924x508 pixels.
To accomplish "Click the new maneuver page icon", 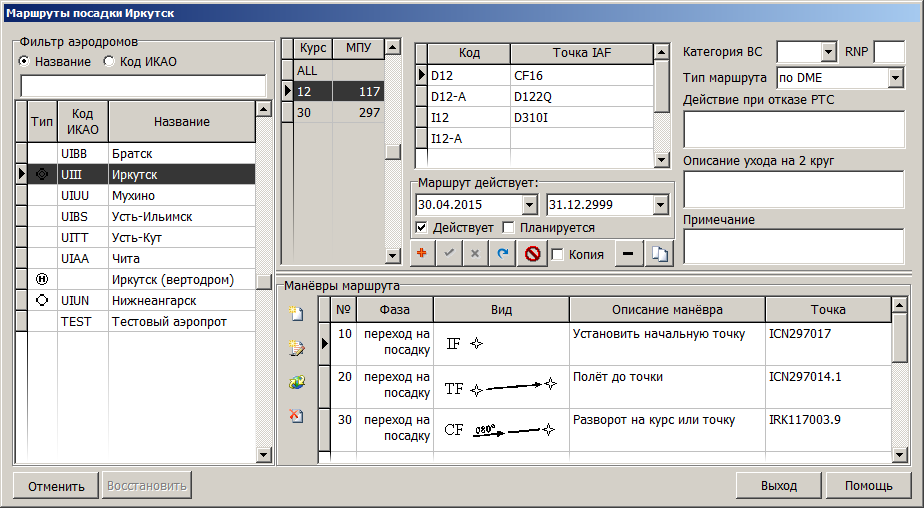I will click(x=296, y=314).
